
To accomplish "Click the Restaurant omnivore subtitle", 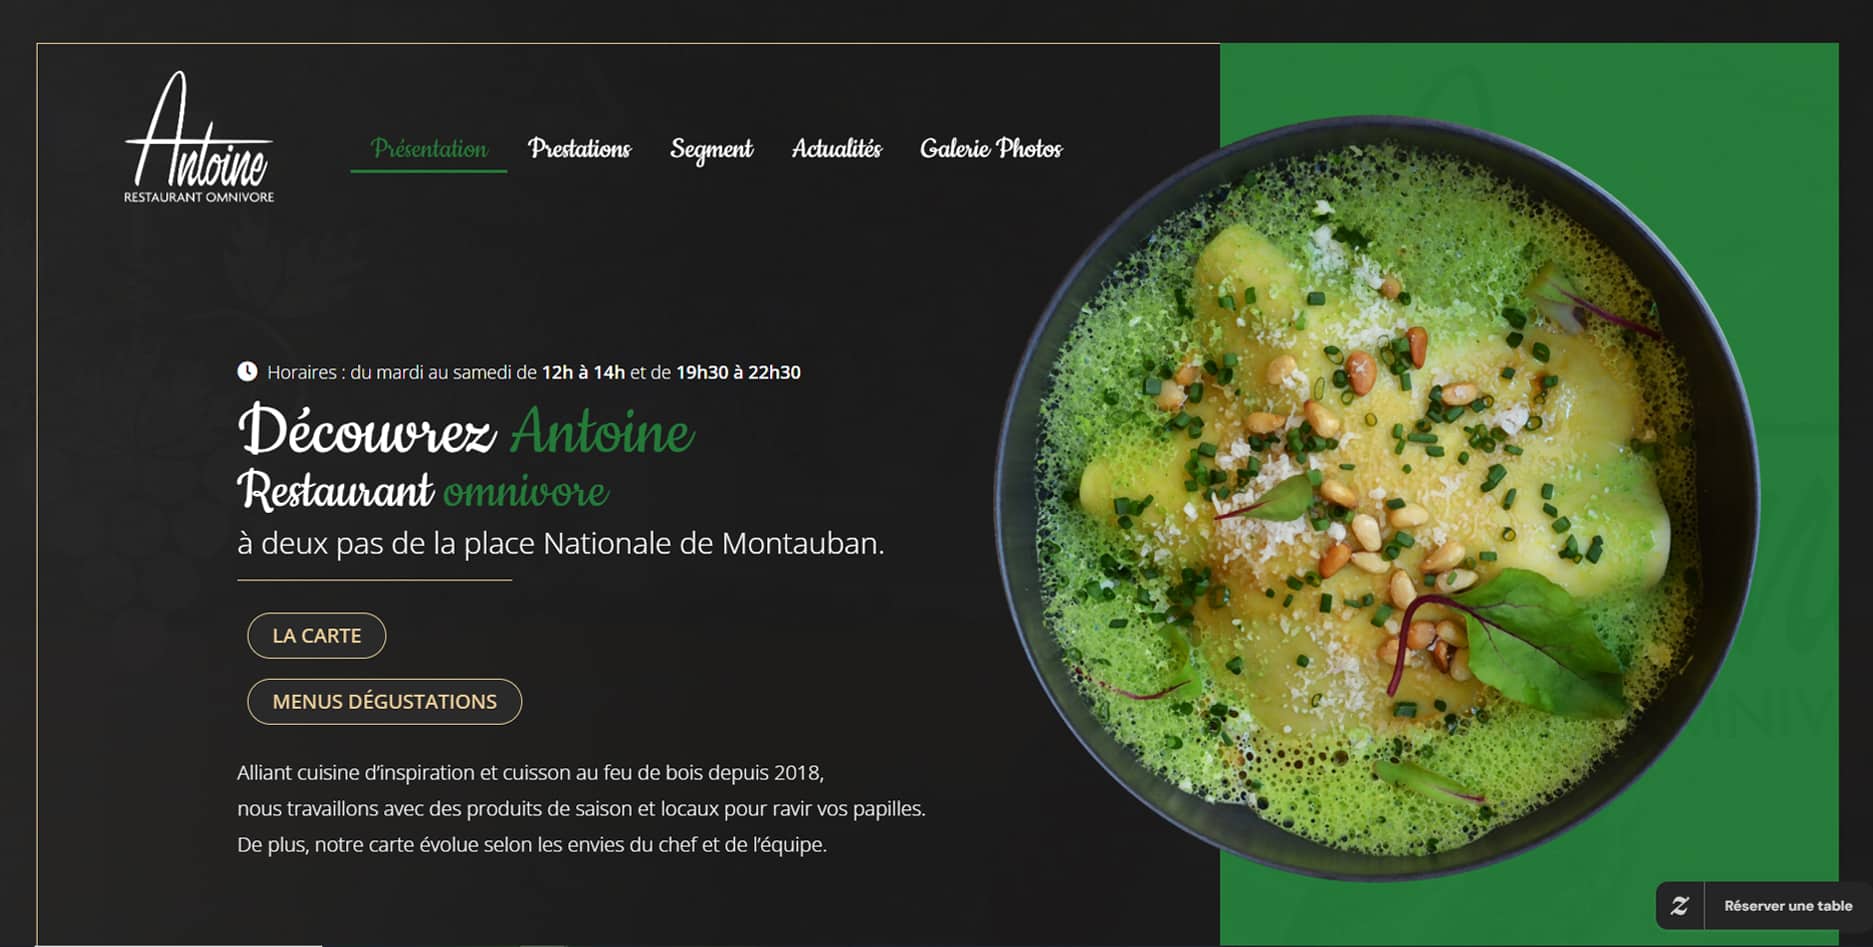I will [x=422, y=491].
